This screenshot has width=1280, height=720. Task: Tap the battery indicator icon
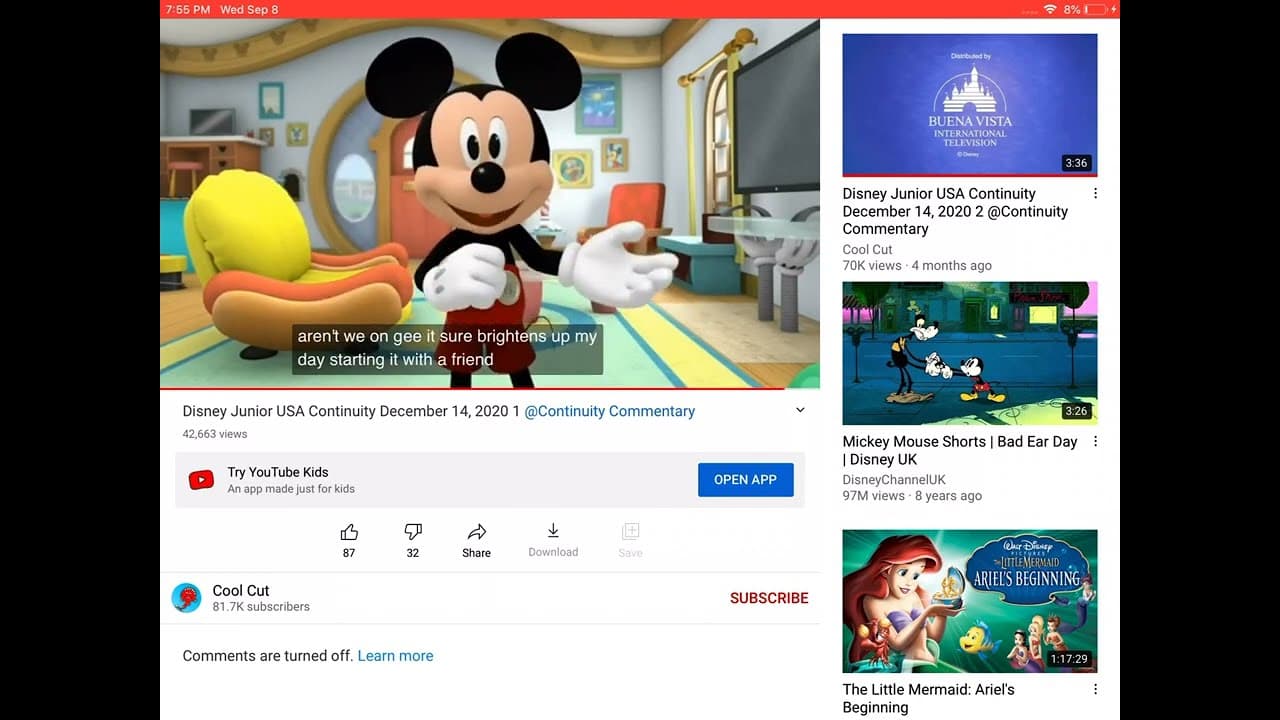click(1096, 9)
